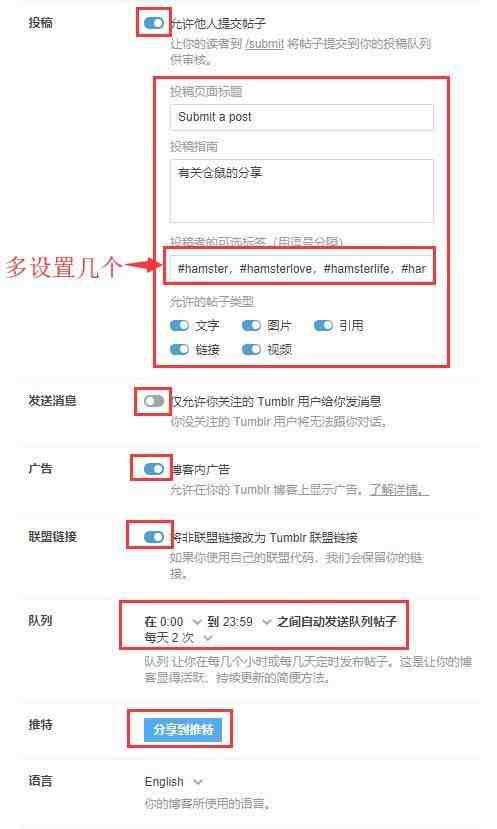
Task: Open the /submit link
Action: pos(264,43)
